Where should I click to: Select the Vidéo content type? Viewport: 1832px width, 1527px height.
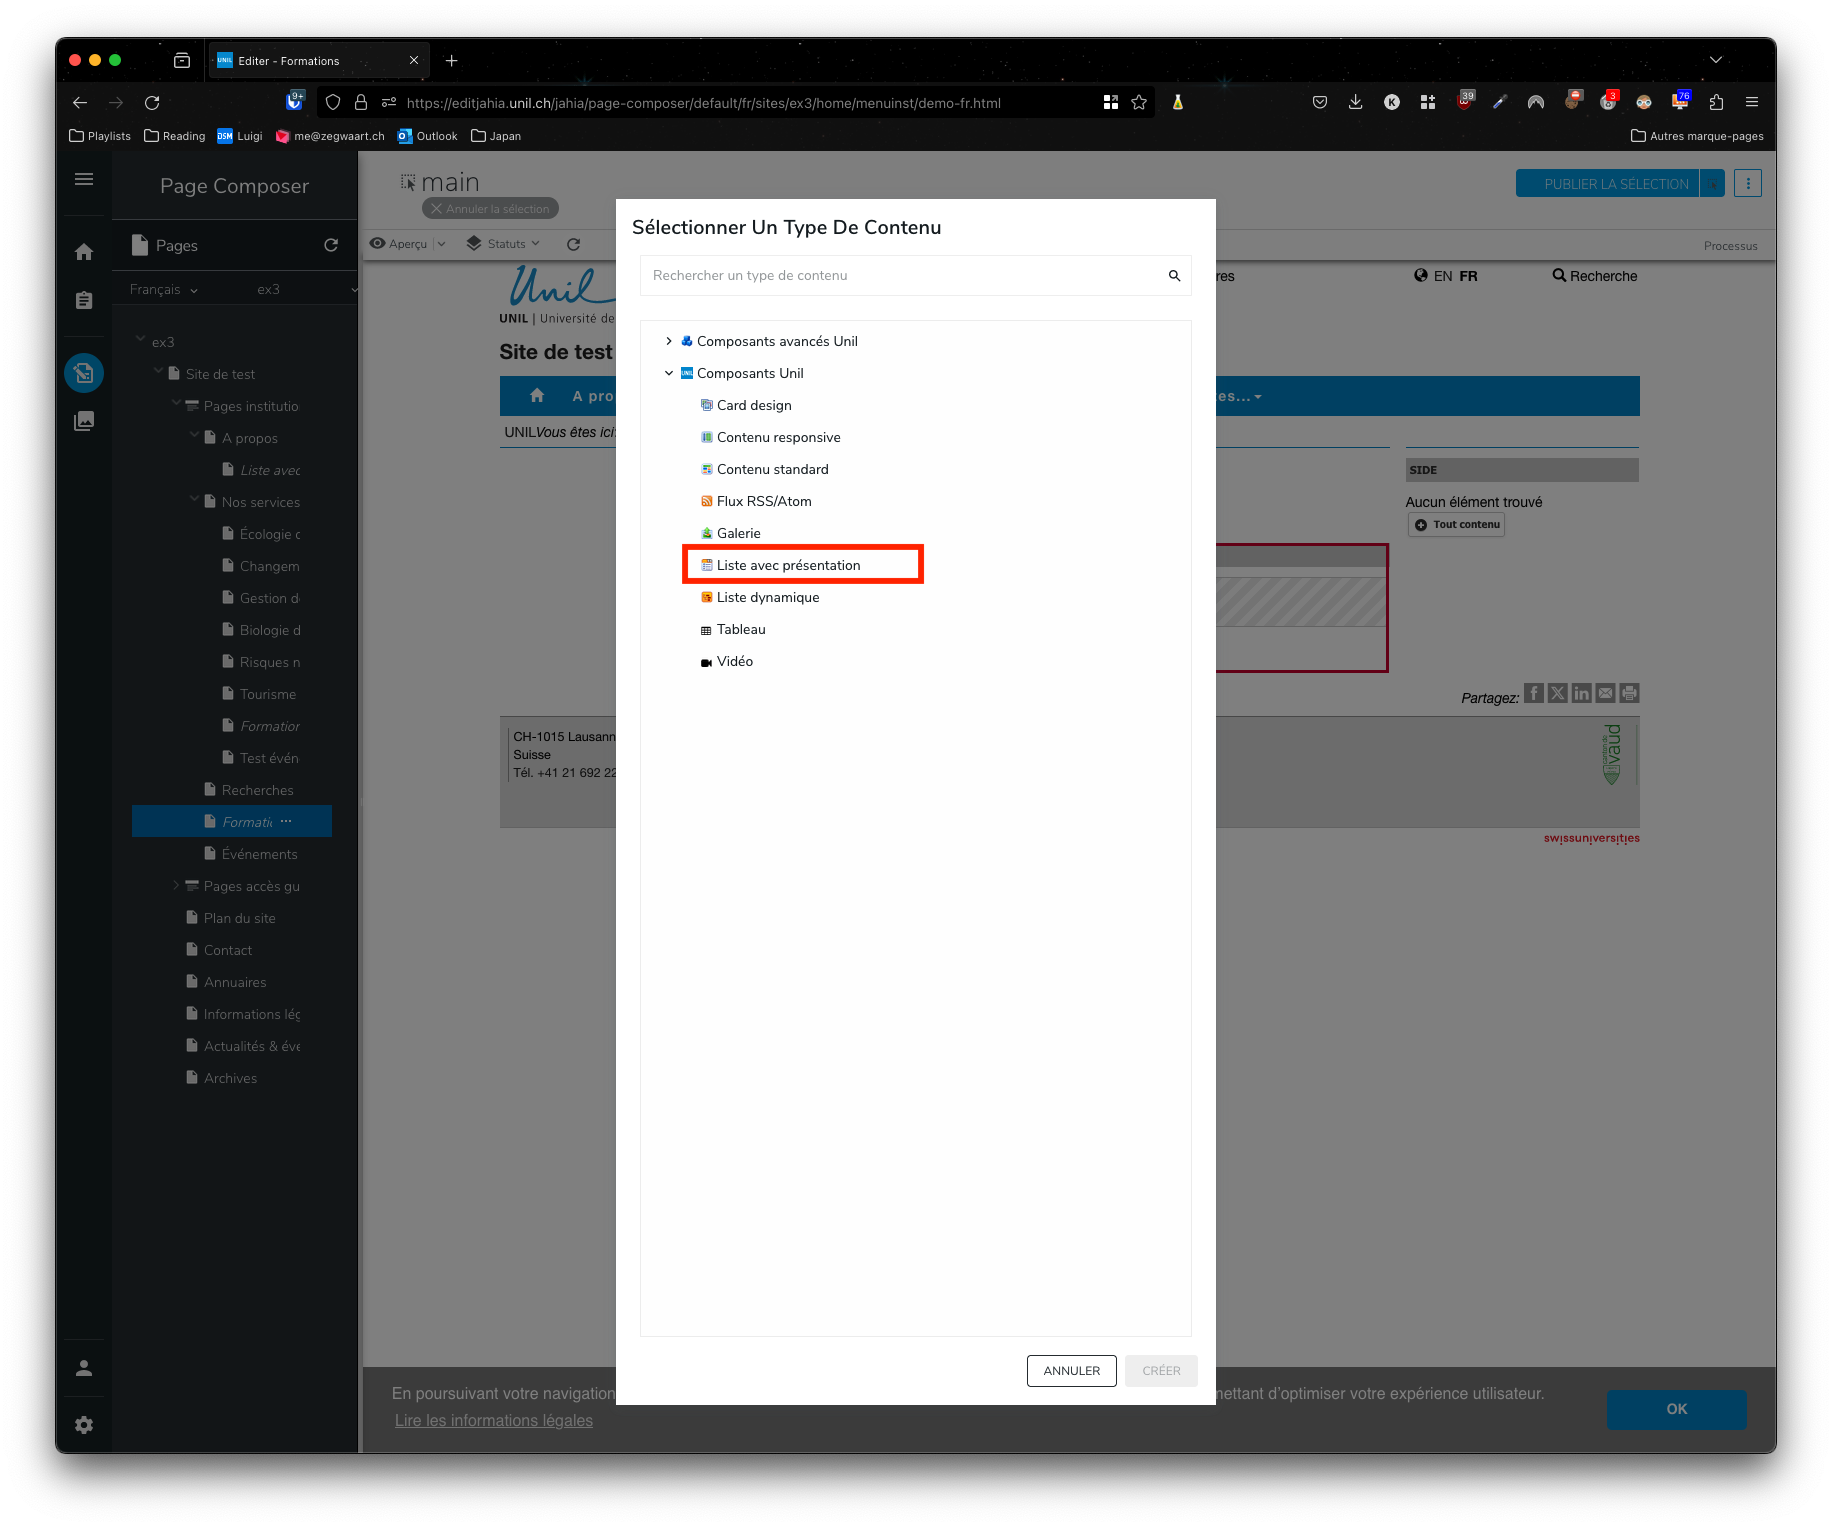click(x=734, y=661)
